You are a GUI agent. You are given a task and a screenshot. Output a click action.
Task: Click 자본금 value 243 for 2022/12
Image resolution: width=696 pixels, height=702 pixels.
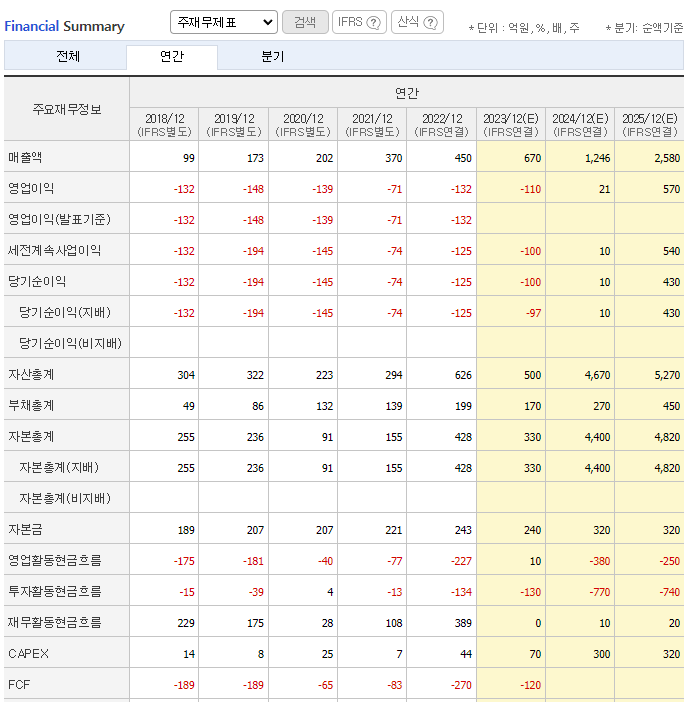click(x=463, y=530)
